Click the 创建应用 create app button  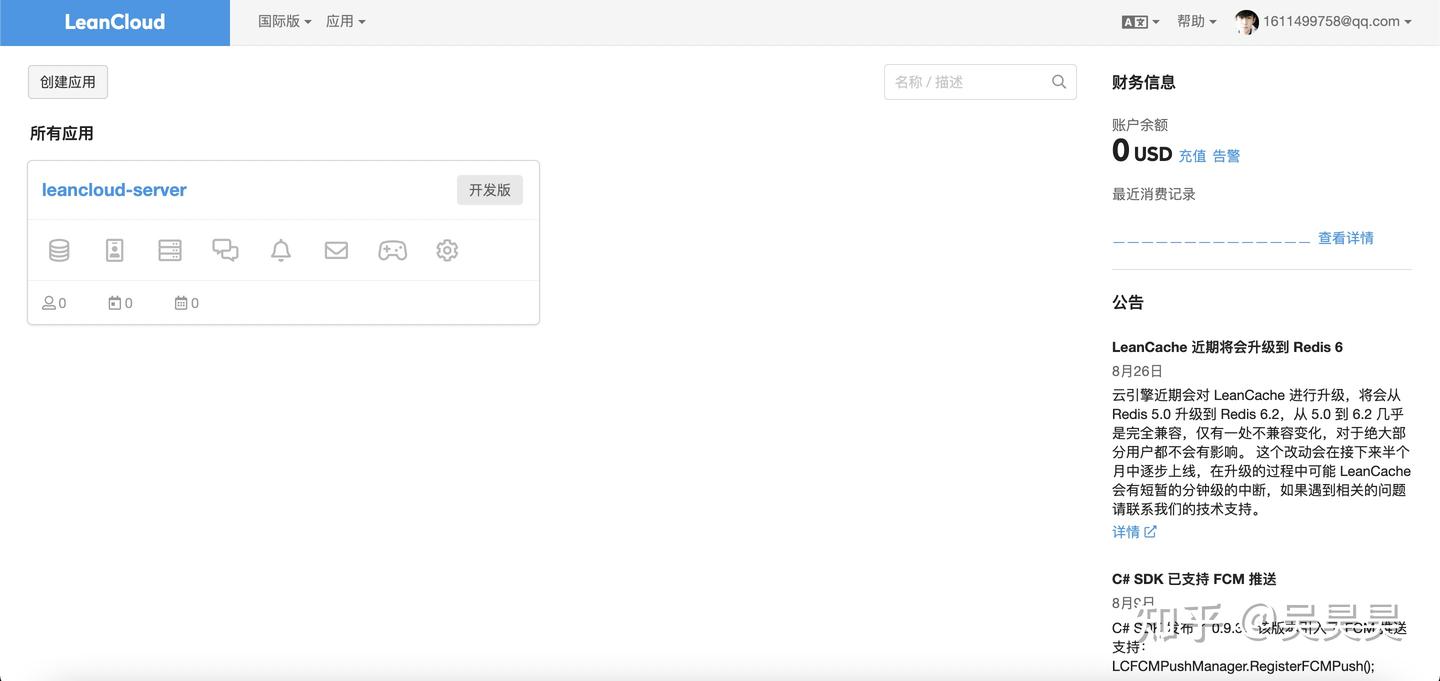click(x=67, y=82)
